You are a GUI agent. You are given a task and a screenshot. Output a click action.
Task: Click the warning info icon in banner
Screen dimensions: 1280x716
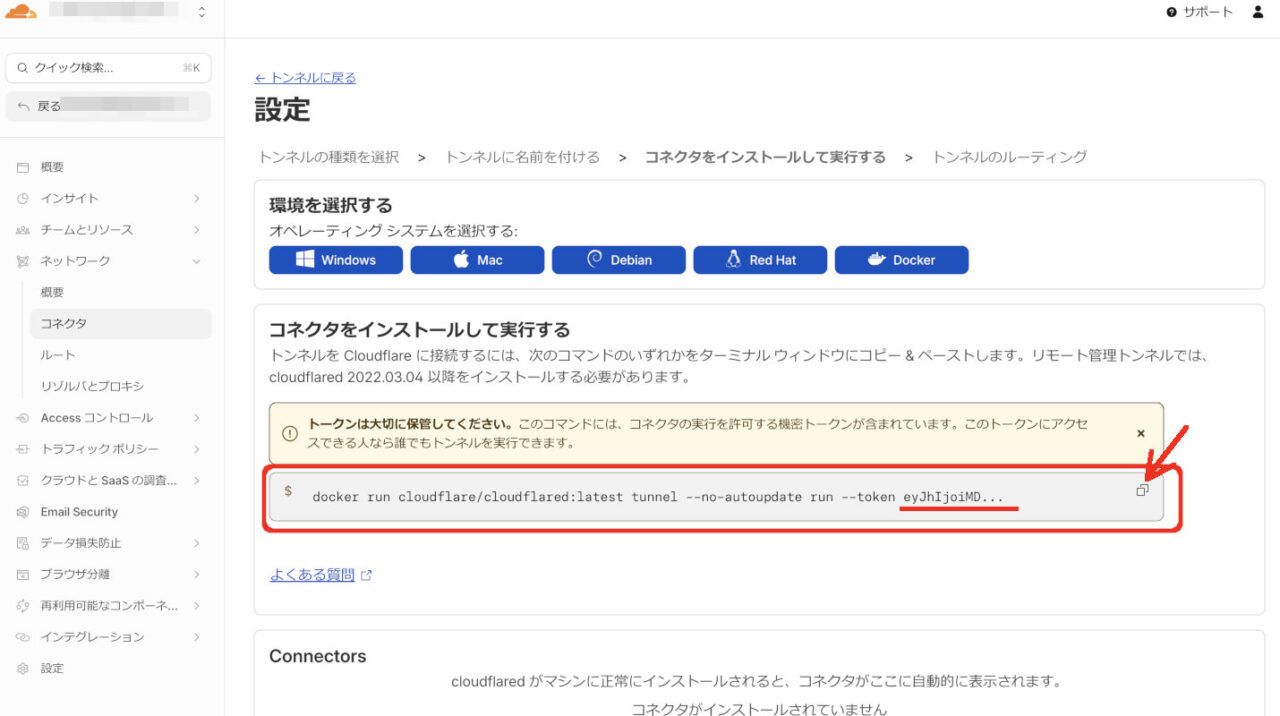pos(290,433)
